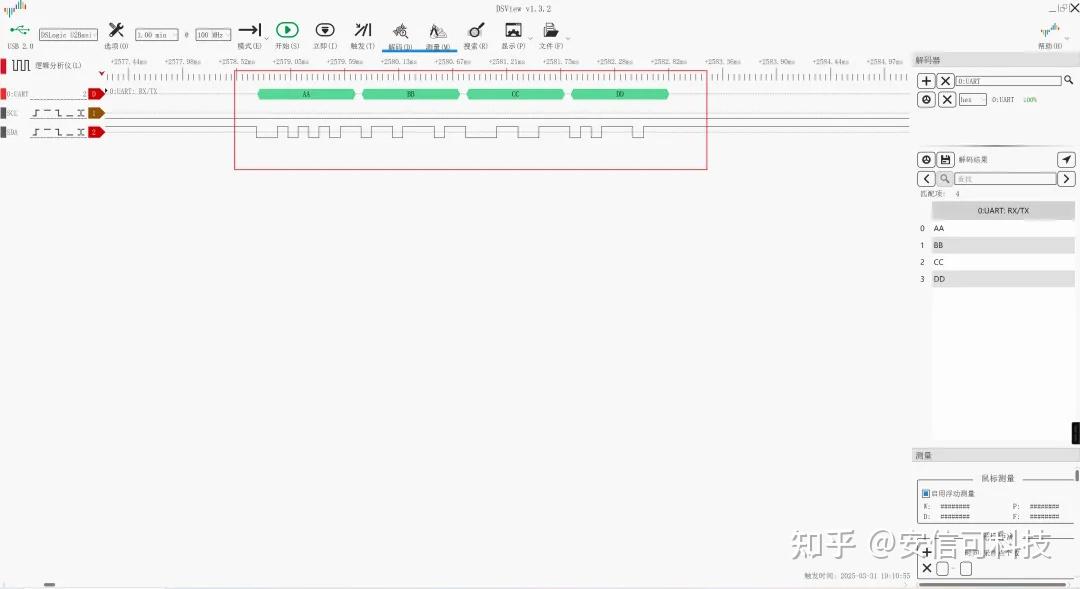Screen dimensions: 1080x589
Task: Add a decoder with the plus button
Action: (926, 81)
